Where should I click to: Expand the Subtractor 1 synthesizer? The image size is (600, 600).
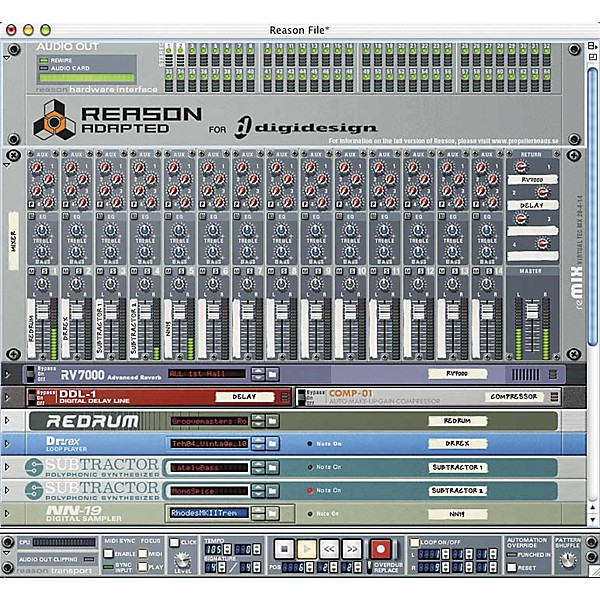7,467
